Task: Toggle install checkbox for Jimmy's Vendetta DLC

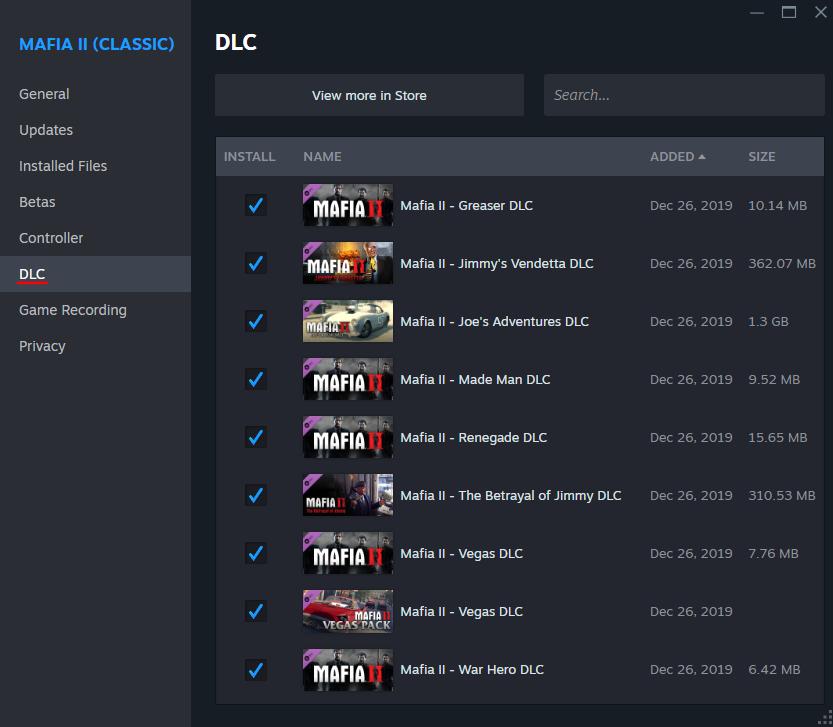Action: click(x=256, y=263)
